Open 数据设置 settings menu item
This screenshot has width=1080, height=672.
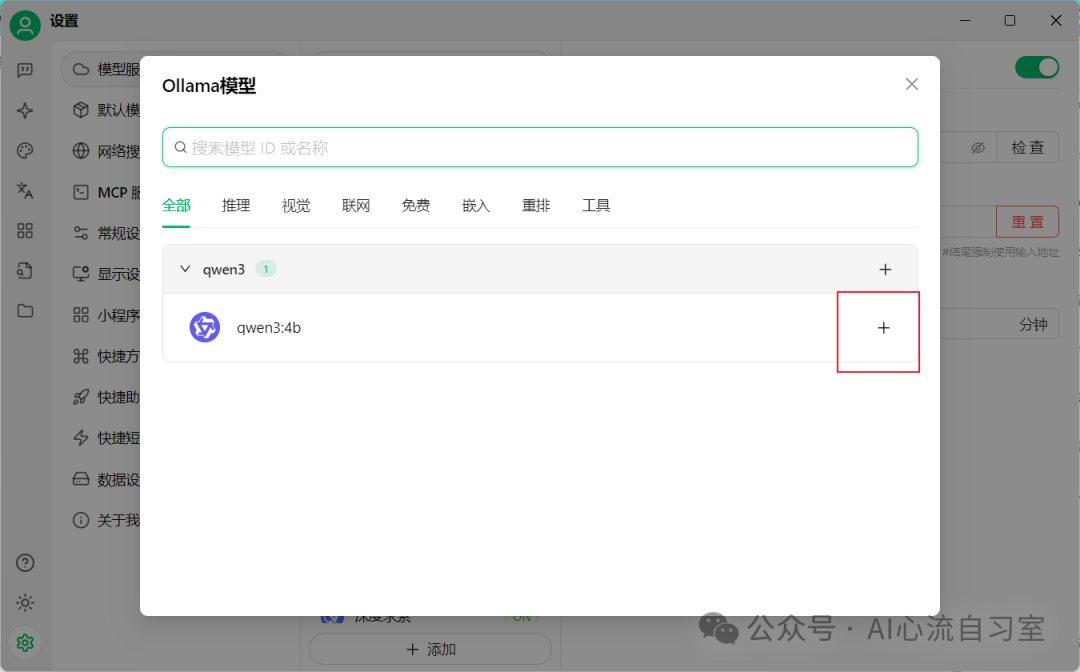107,479
